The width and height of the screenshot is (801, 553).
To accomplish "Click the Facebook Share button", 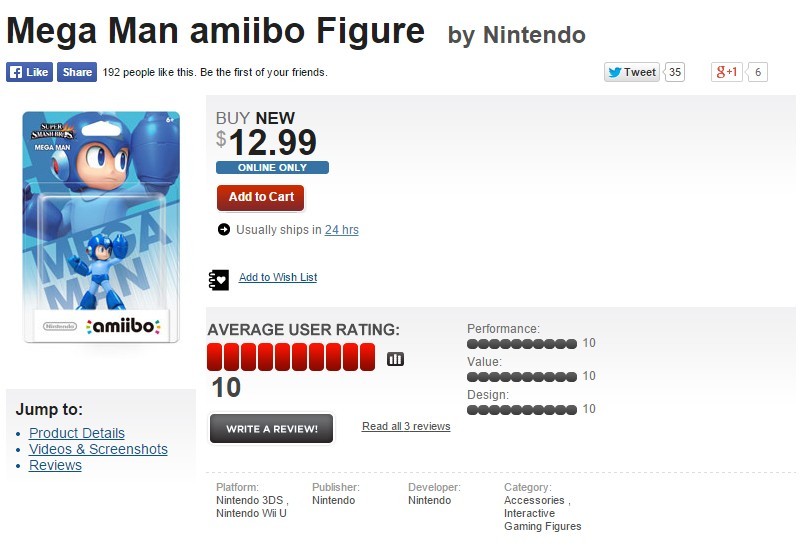I will [76, 72].
